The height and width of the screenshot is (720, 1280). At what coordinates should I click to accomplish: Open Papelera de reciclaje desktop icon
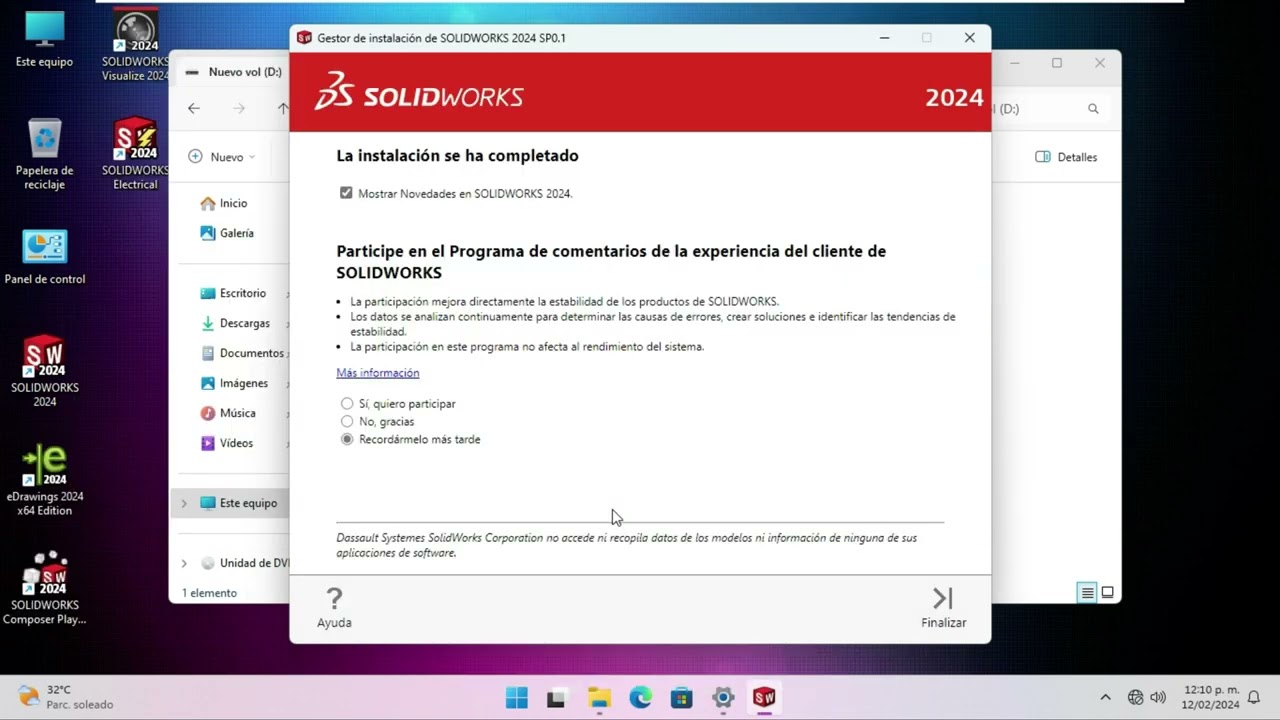click(44, 155)
